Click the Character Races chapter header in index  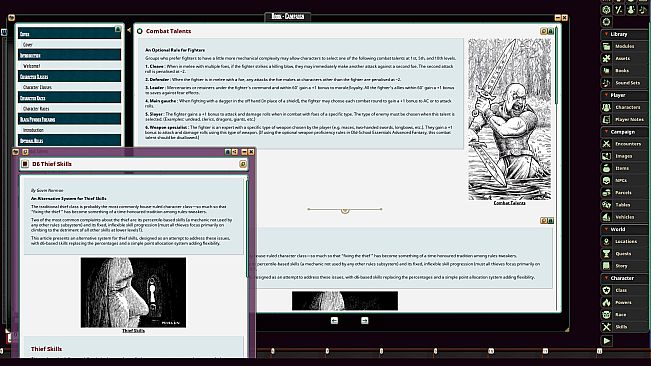click(69, 98)
